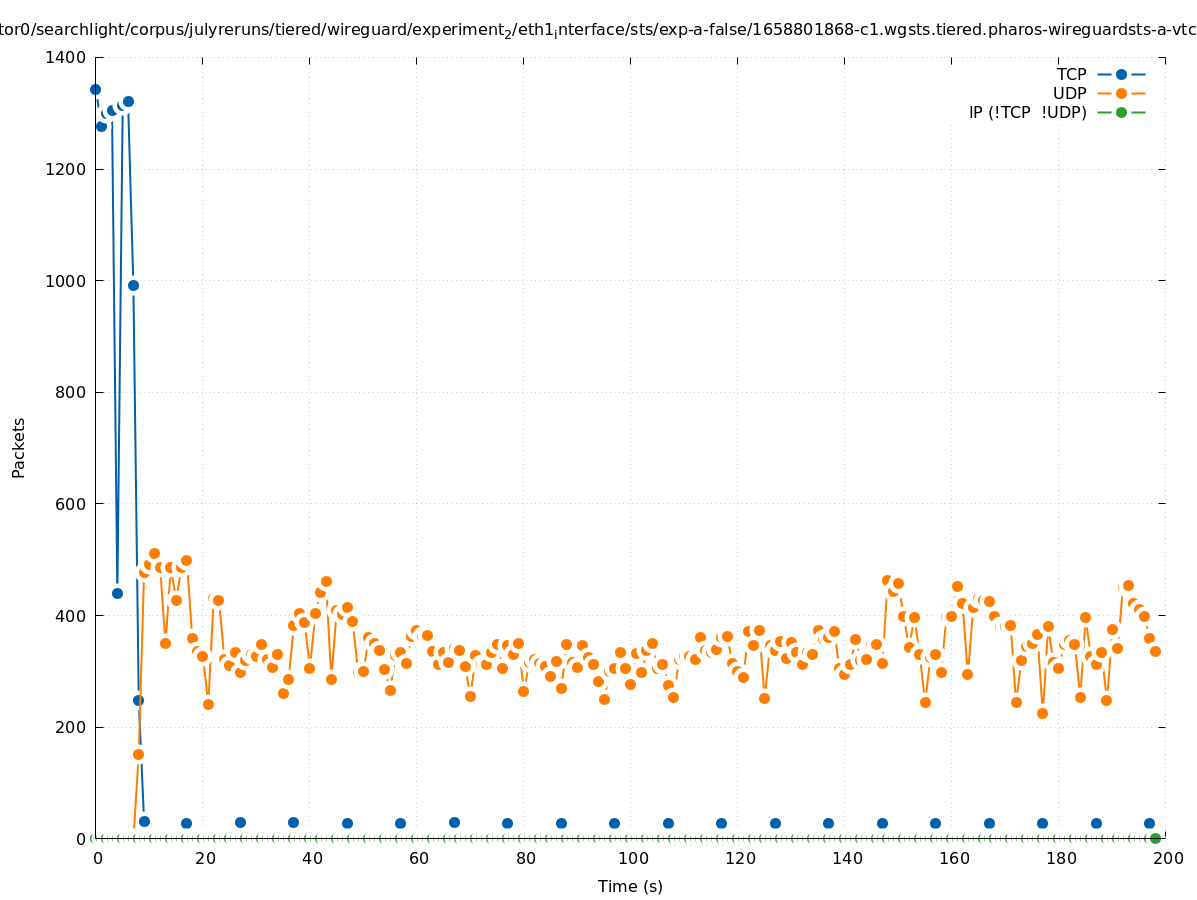Click the Packets y-axis label
This screenshot has width=1197, height=900.
point(19,447)
